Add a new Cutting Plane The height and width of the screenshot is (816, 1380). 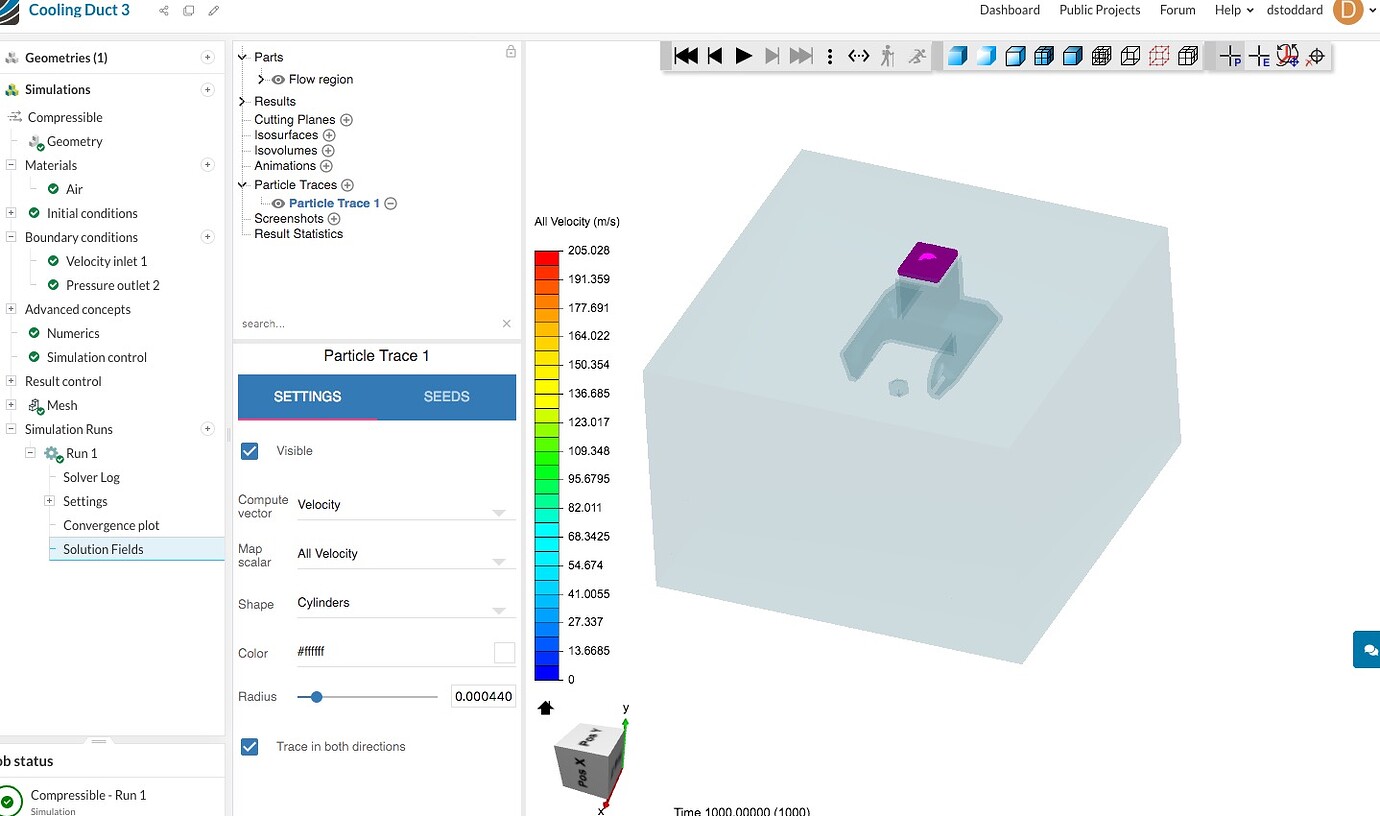(346, 119)
